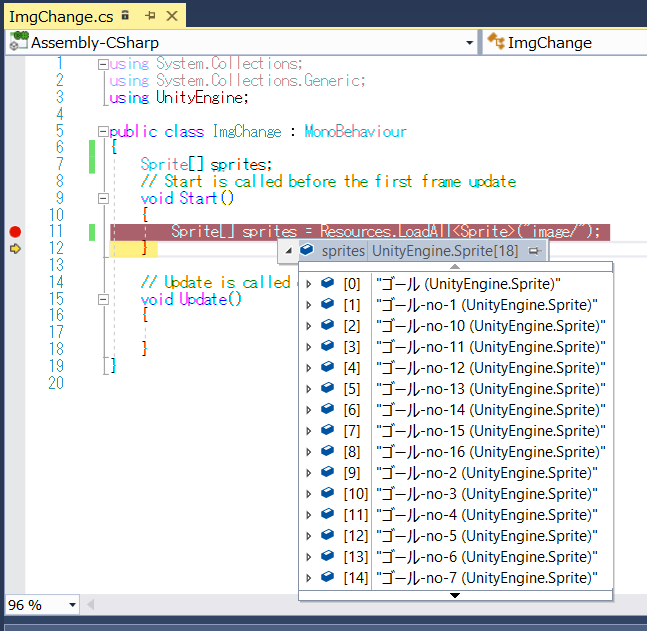Expand array element [0]
This screenshot has width=647, height=631.
[x=308, y=284]
